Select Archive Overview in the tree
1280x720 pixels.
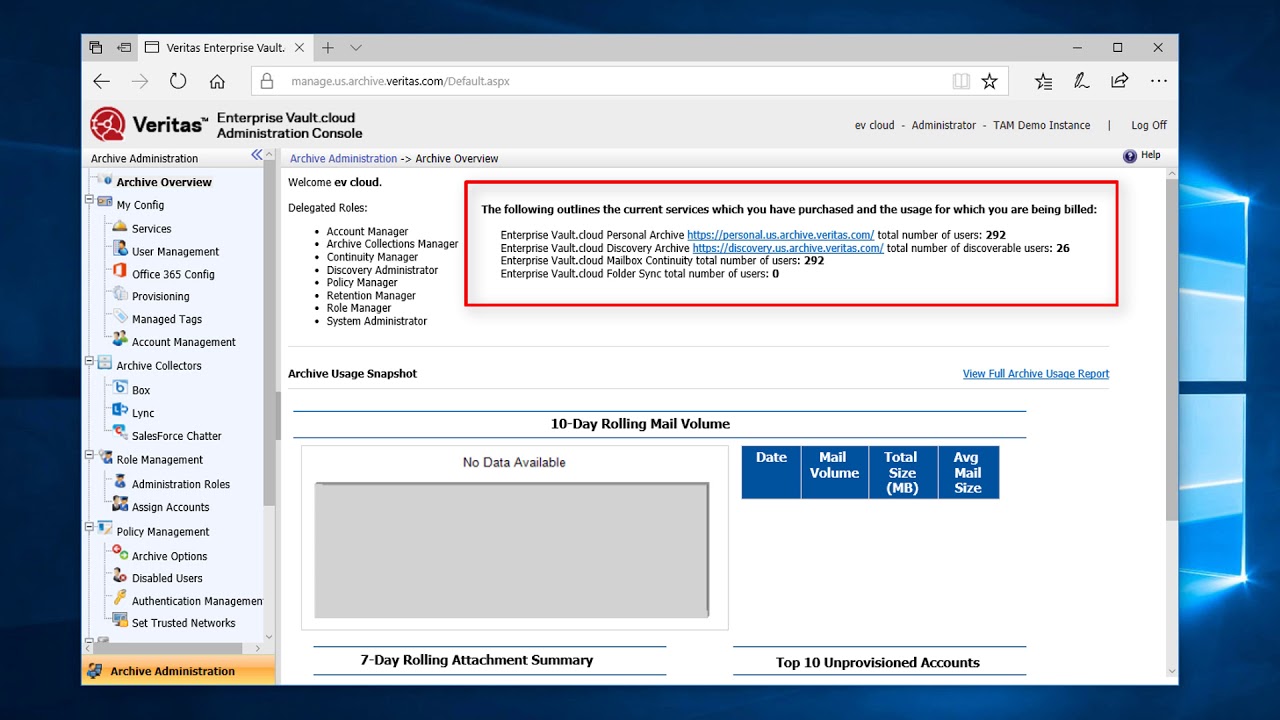[164, 182]
